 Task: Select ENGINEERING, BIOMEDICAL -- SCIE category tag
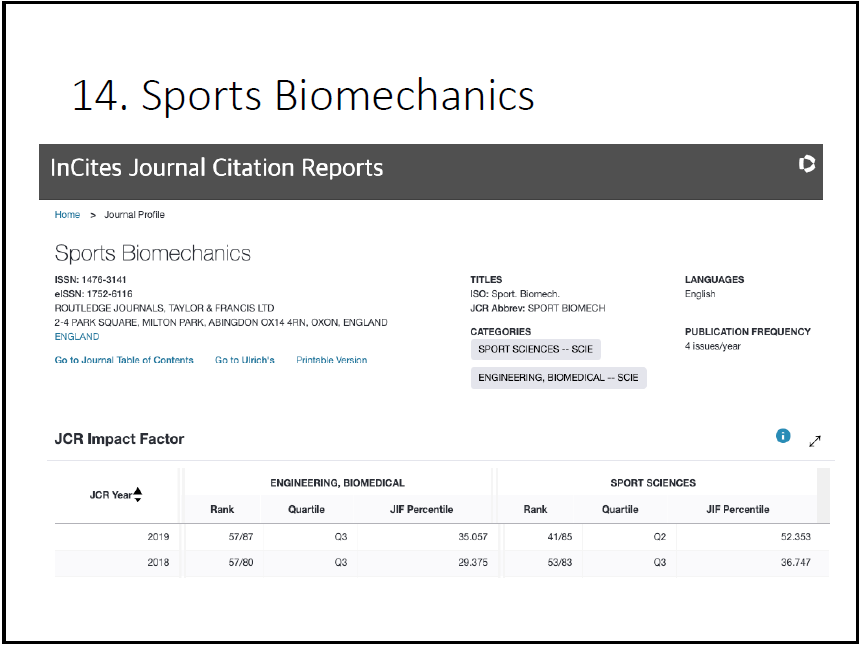(558, 377)
